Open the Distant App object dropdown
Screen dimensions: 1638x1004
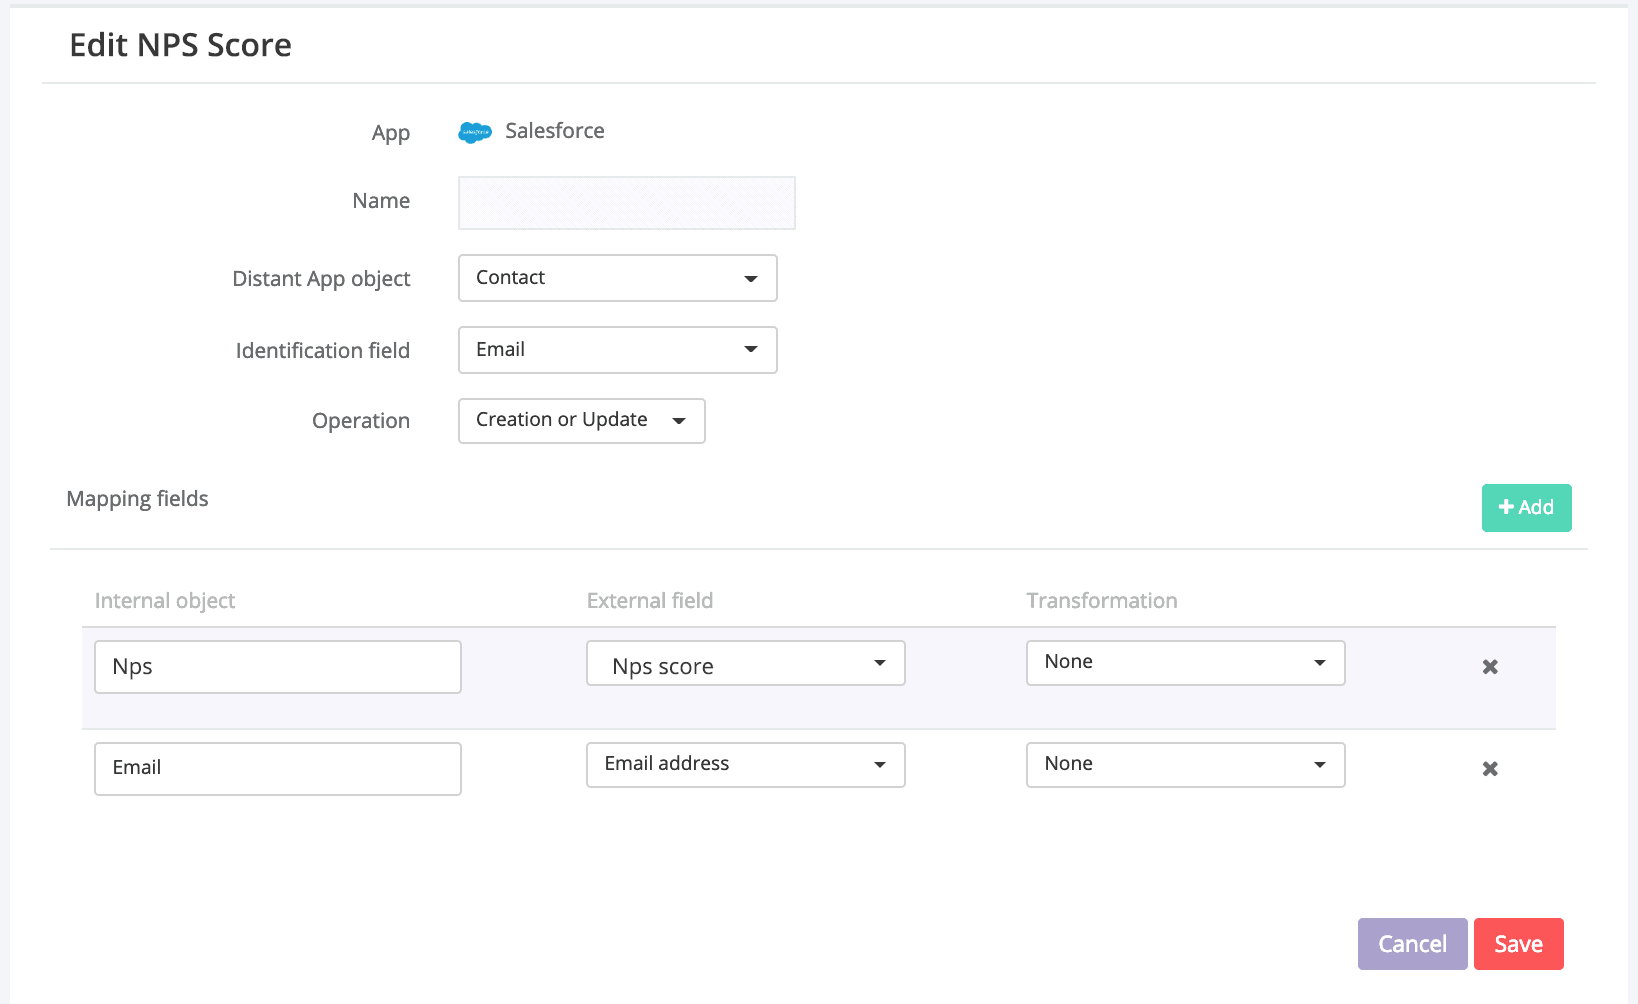point(618,278)
